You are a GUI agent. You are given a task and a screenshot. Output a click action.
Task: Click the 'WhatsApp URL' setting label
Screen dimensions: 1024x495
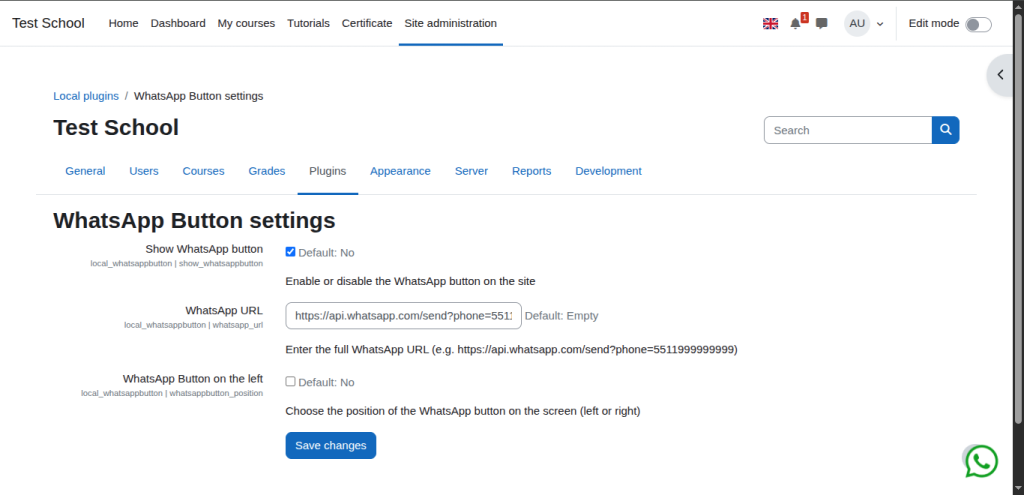224,310
